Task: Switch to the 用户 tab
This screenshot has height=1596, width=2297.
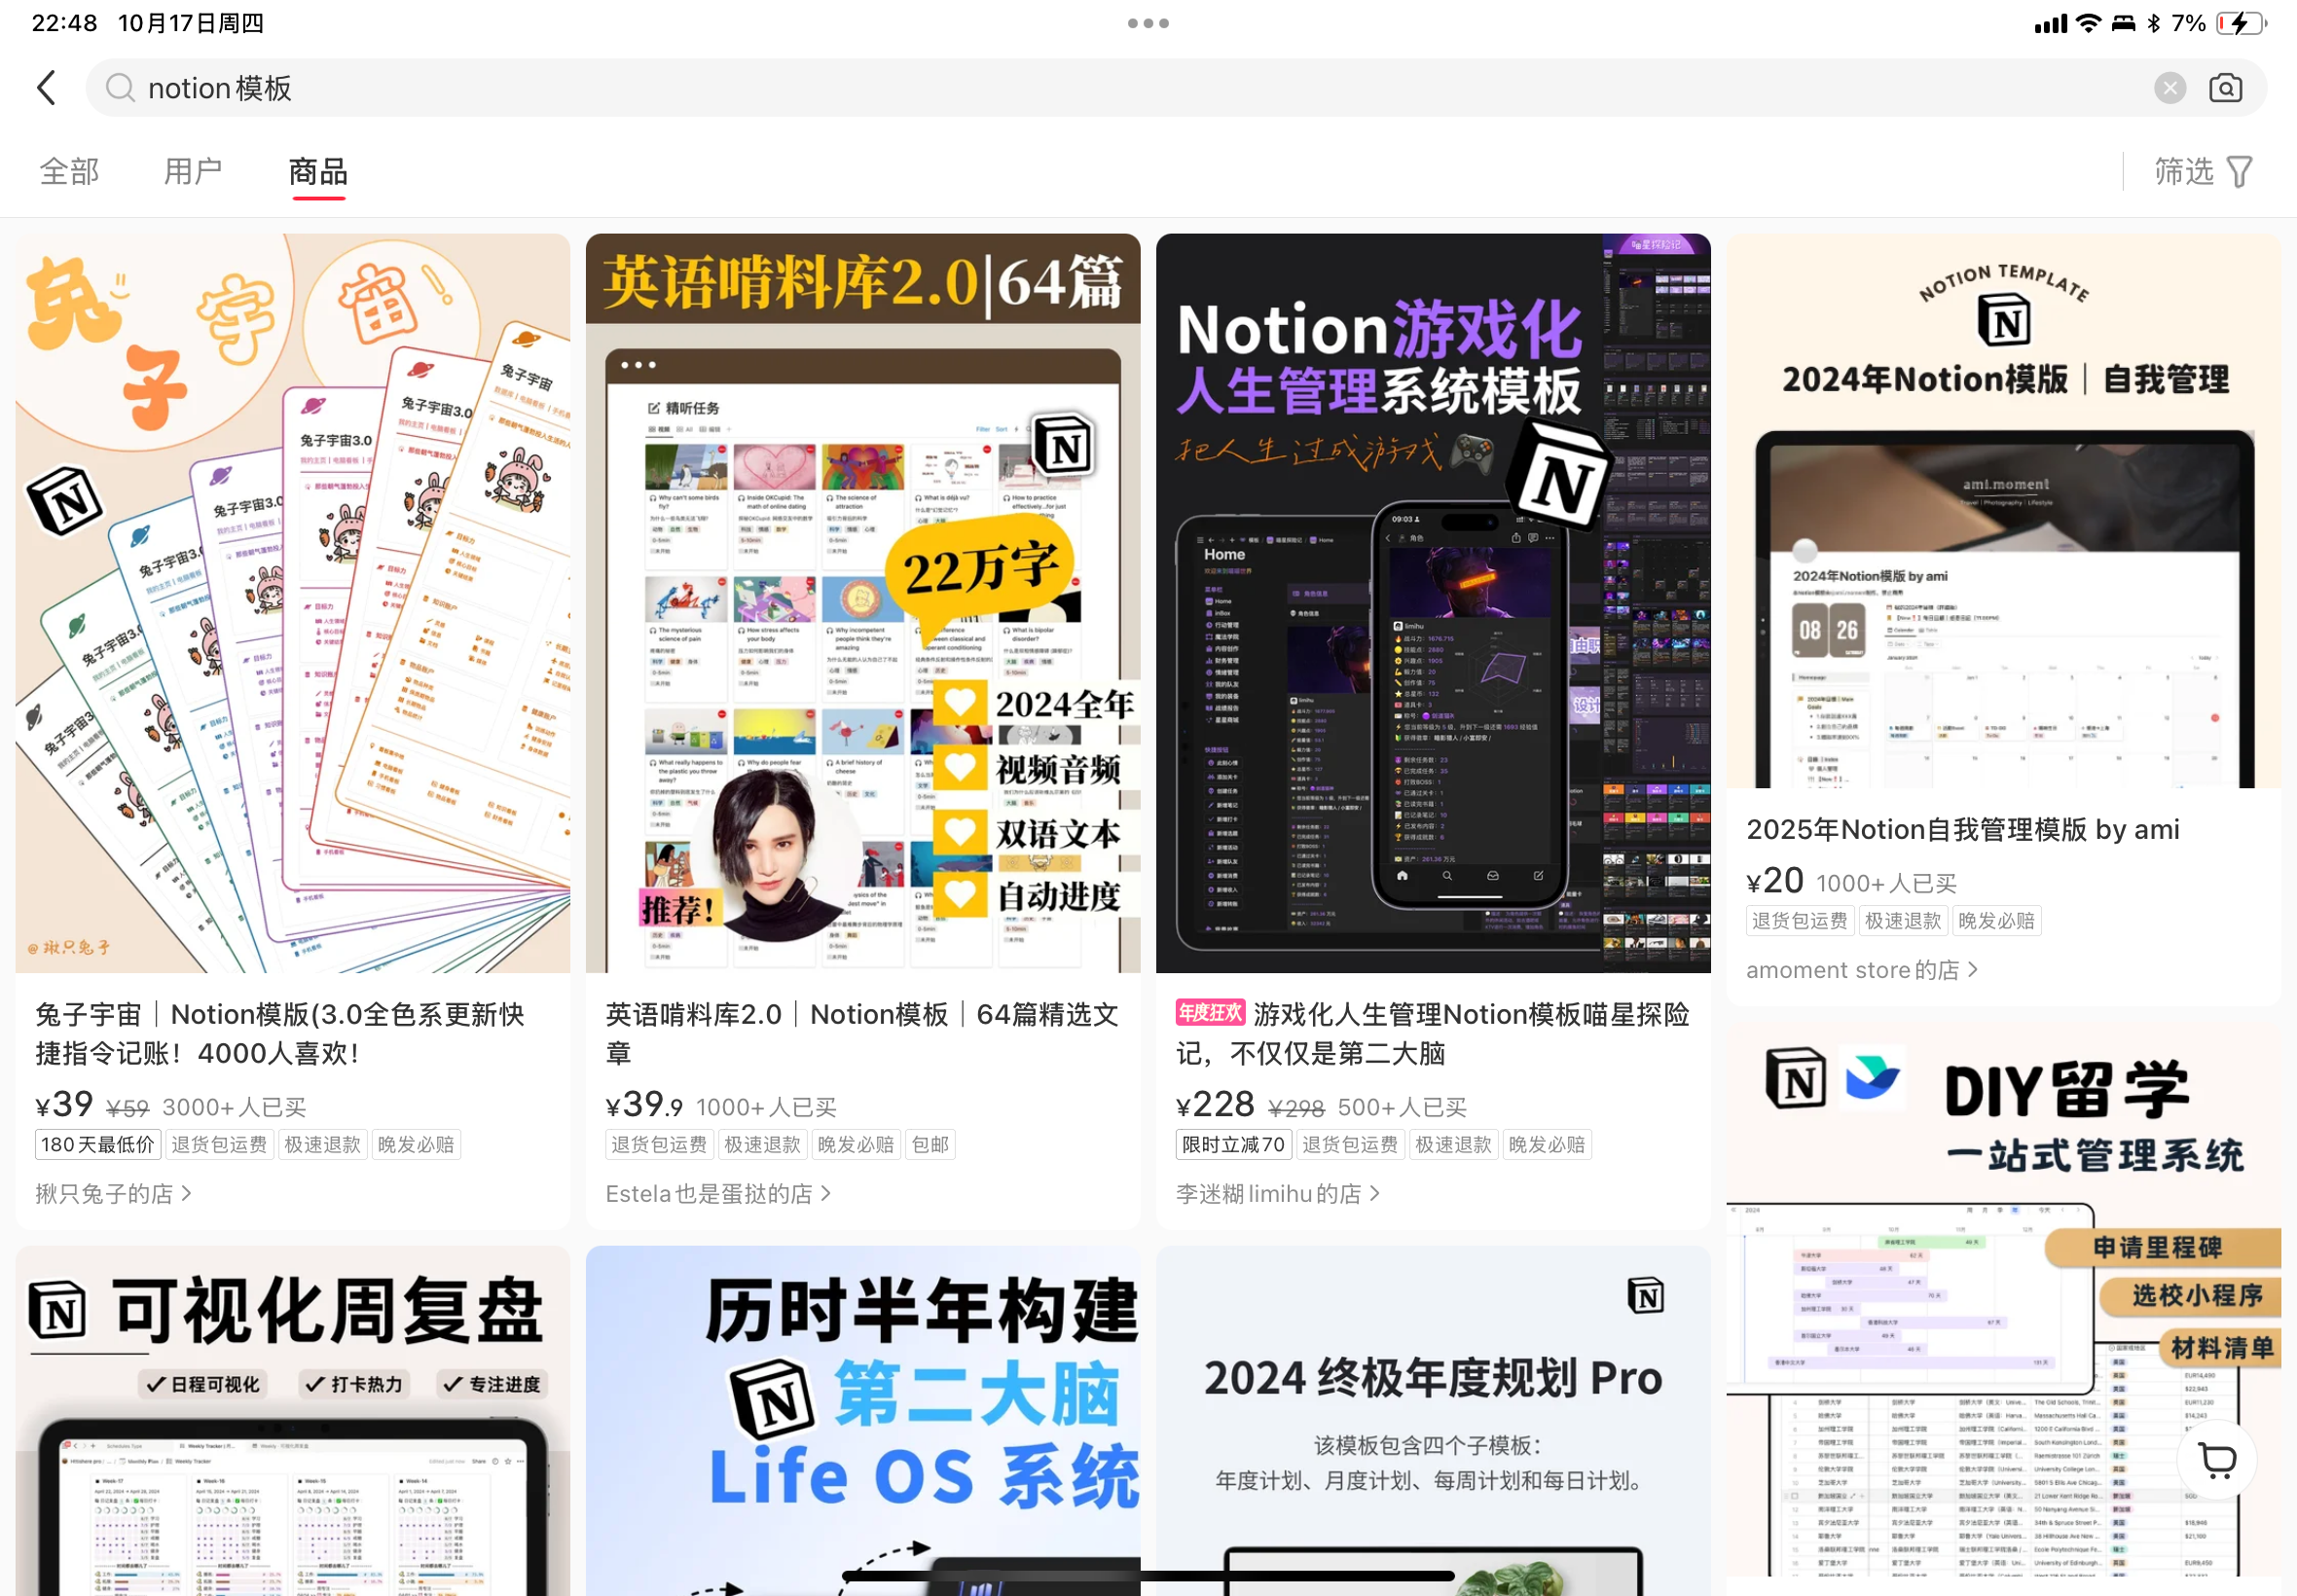Action: (193, 172)
